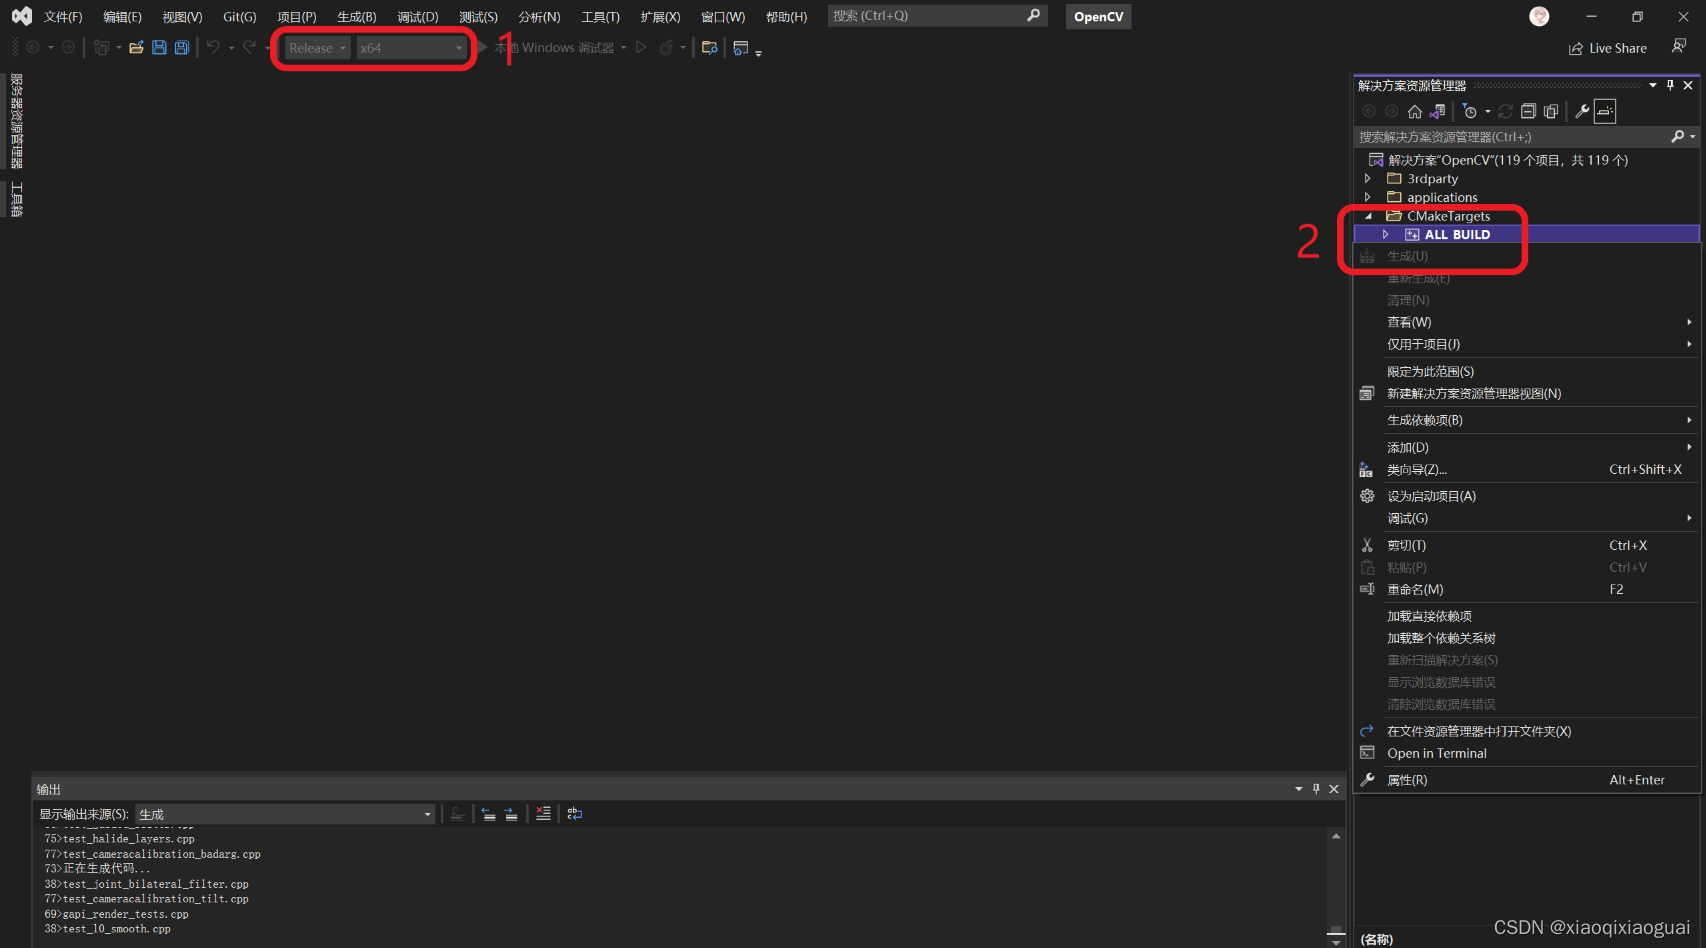
Task: Jump to previous message in Output
Action: coord(489,813)
